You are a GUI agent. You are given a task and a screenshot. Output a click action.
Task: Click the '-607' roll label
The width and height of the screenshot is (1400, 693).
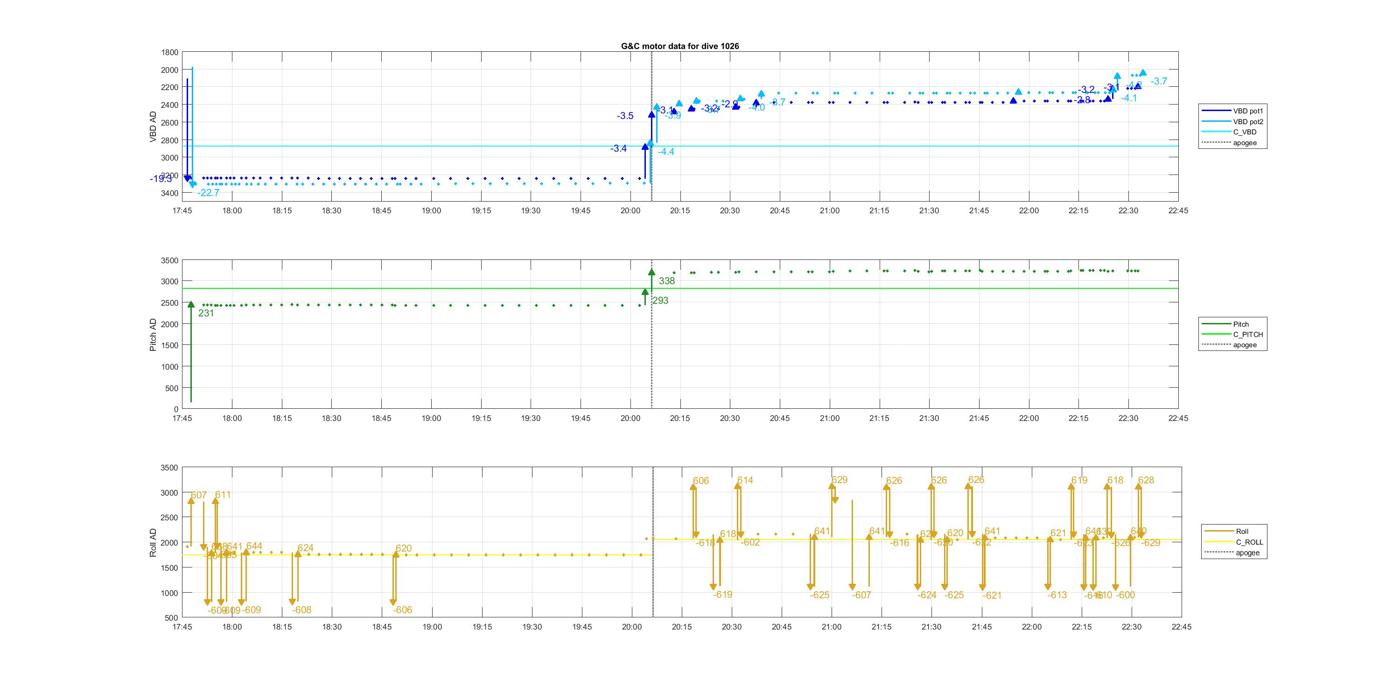(x=861, y=595)
